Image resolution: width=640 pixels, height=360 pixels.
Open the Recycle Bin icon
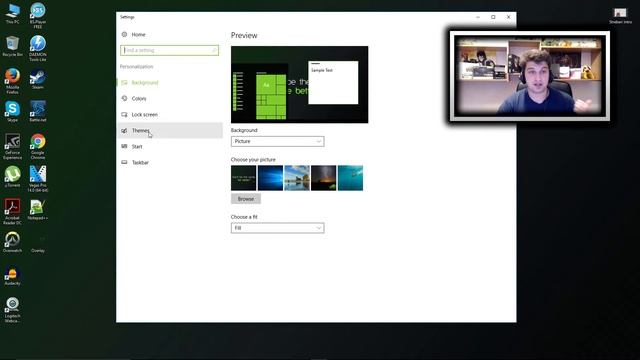click(x=12, y=46)
